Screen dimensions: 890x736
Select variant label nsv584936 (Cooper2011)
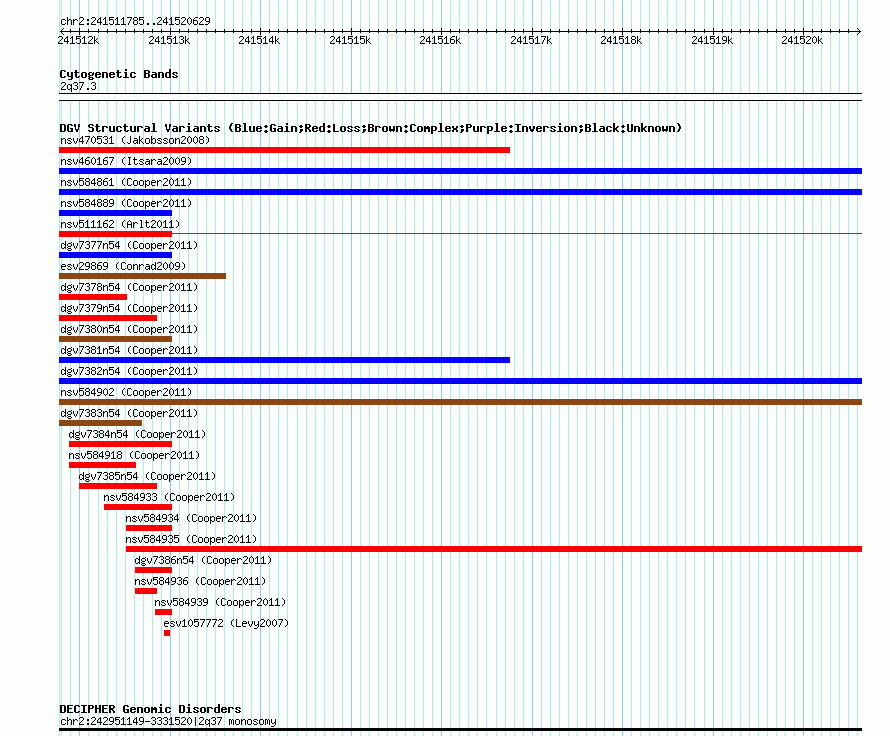tap(200, 581)
